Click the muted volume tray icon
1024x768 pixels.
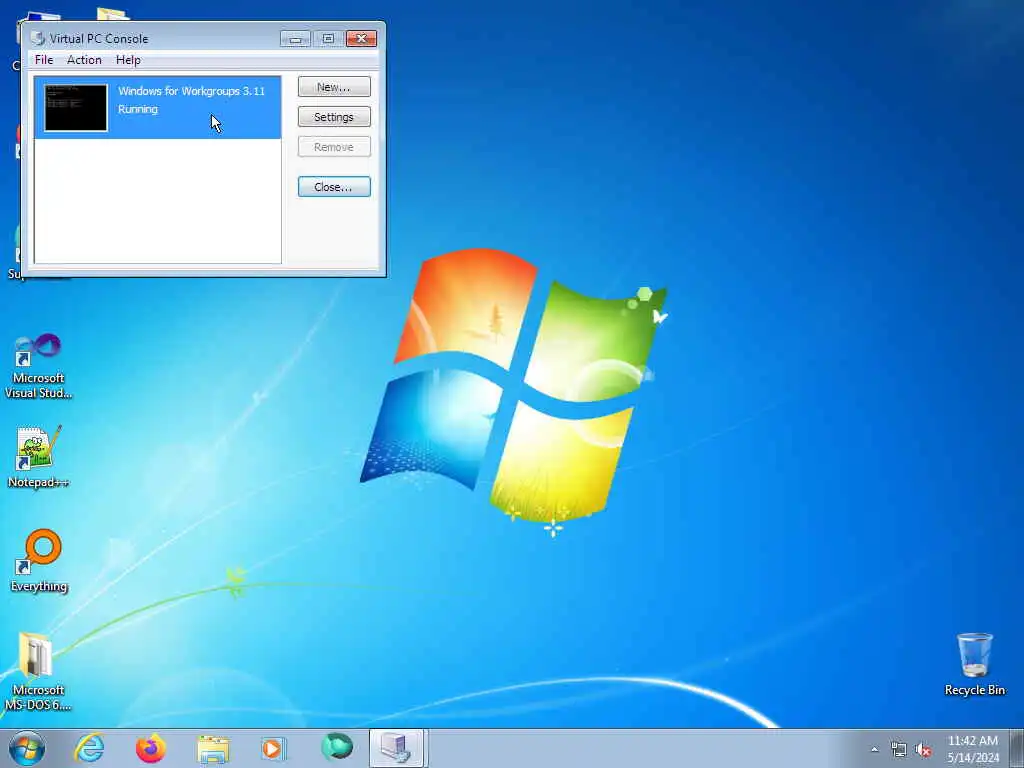pyautogui.click(x=923, y=750)
